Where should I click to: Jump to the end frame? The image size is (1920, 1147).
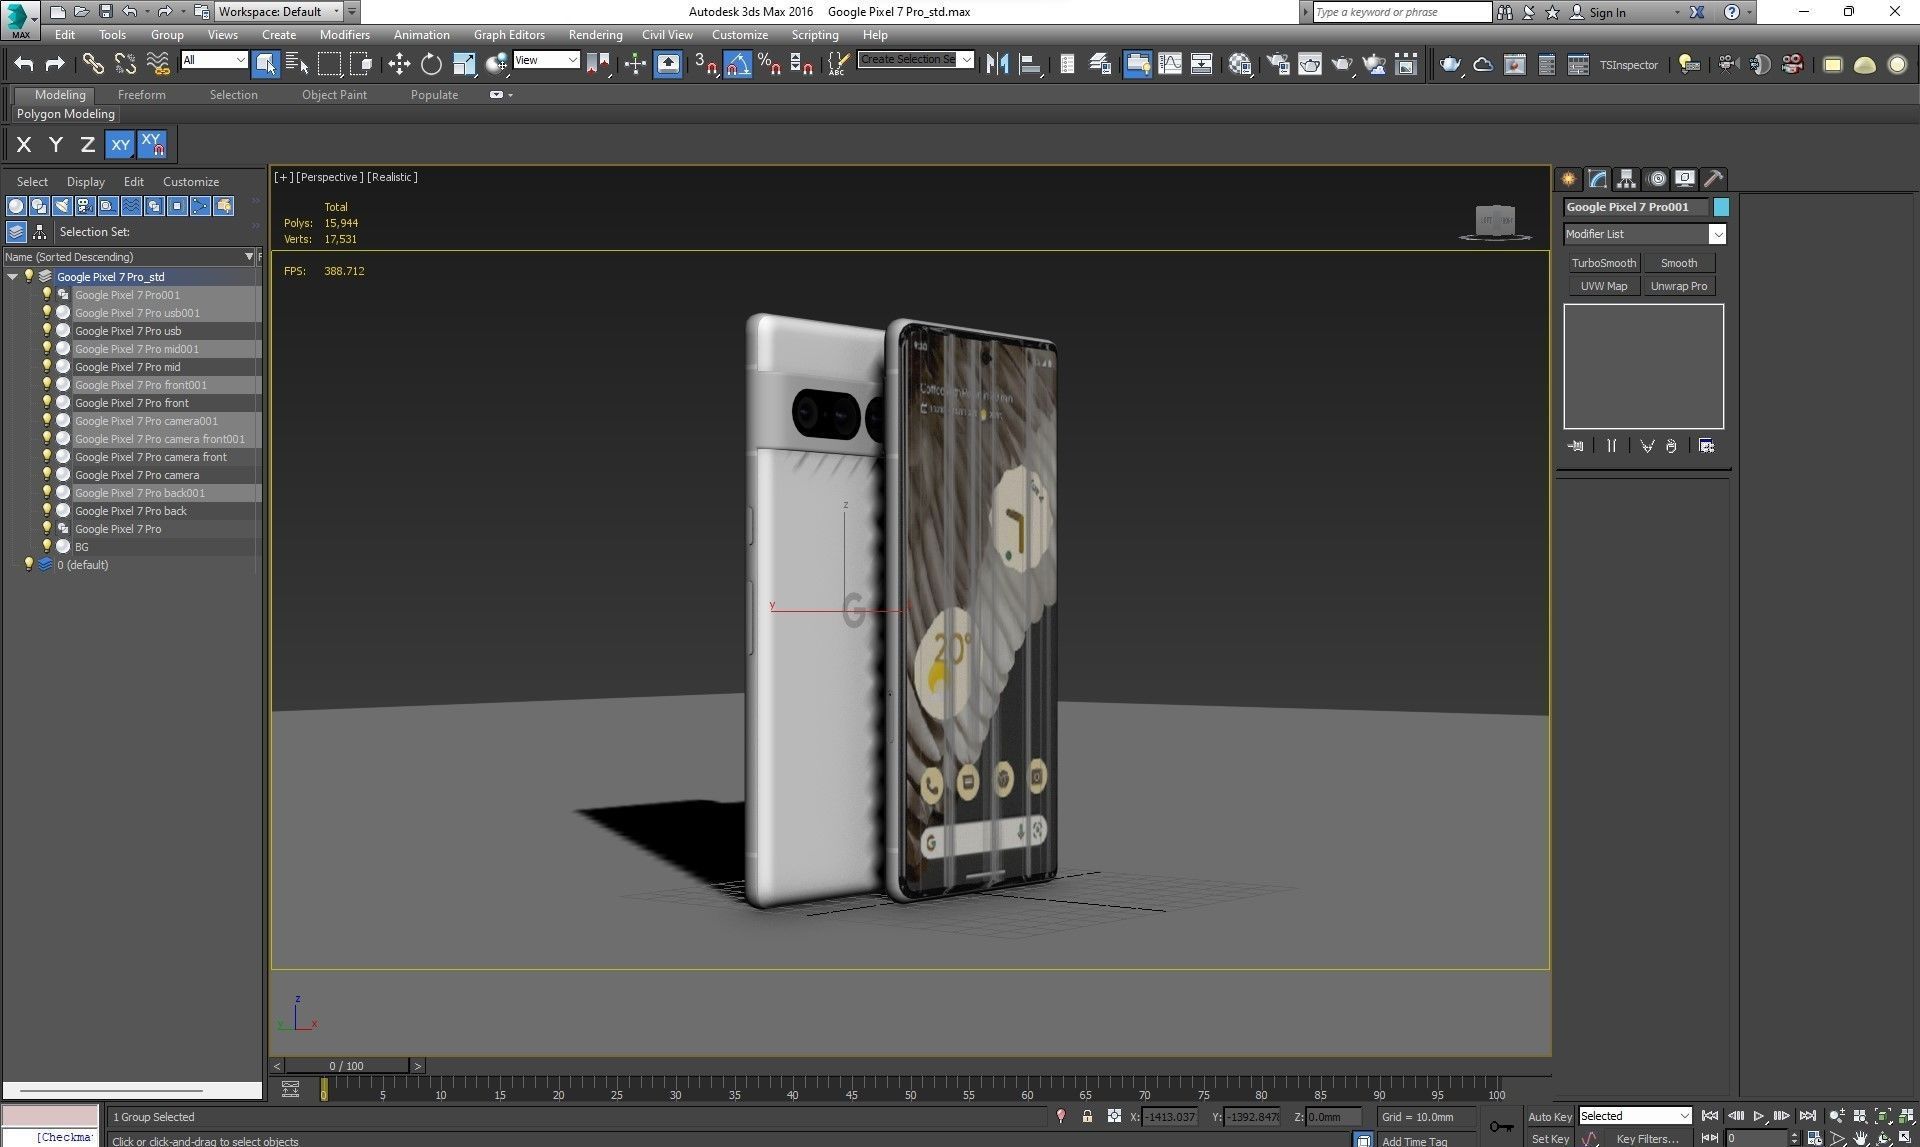point(1807,1116)
